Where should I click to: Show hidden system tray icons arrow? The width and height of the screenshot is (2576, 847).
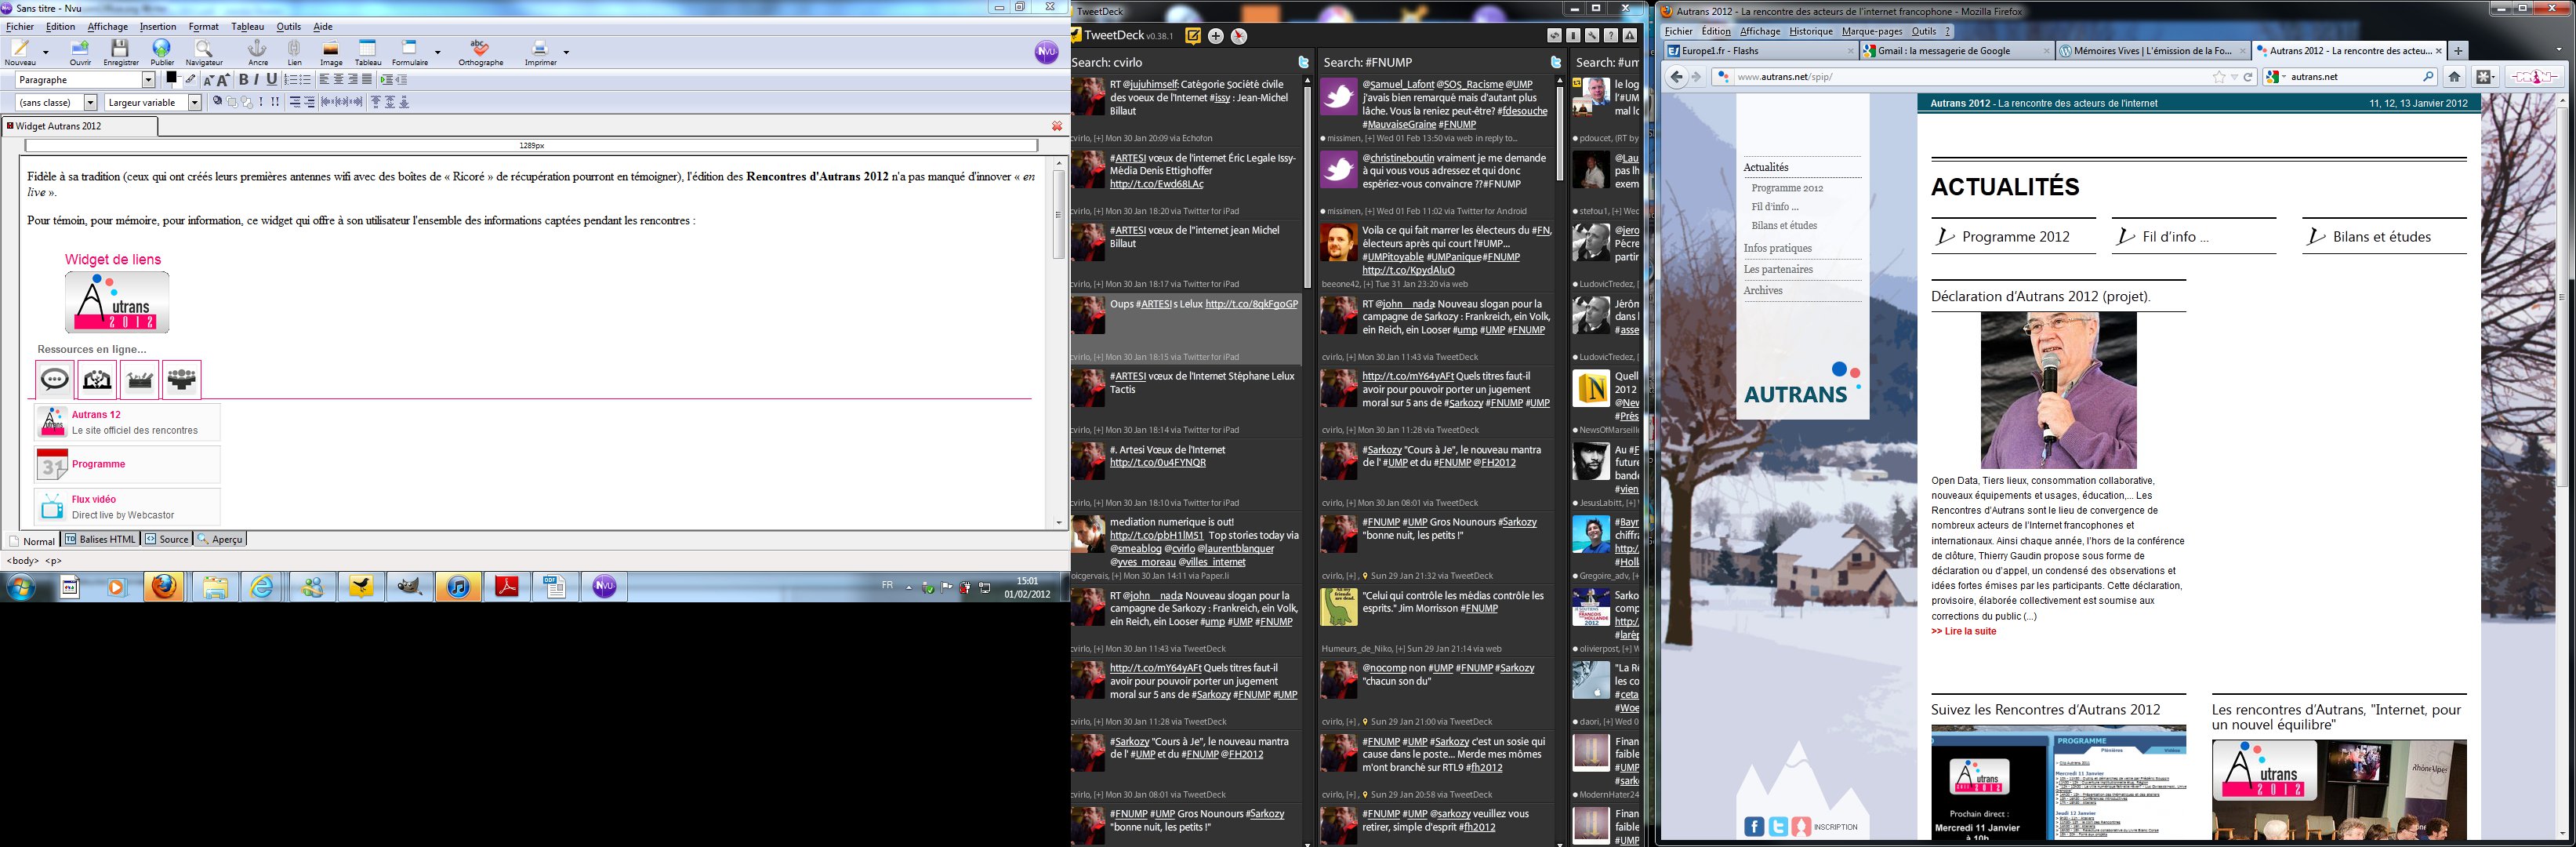click(x=909, y=588)
